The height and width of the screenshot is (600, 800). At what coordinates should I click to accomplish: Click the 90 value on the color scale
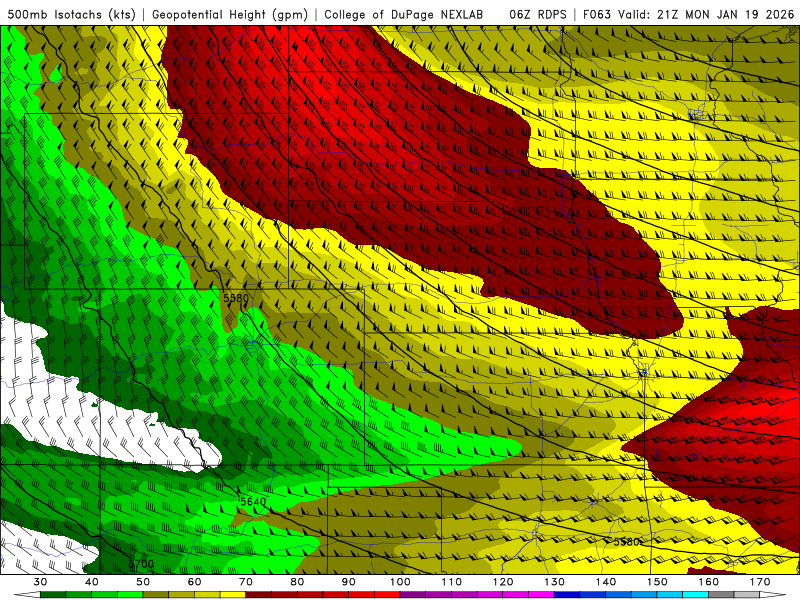(348, 582)
